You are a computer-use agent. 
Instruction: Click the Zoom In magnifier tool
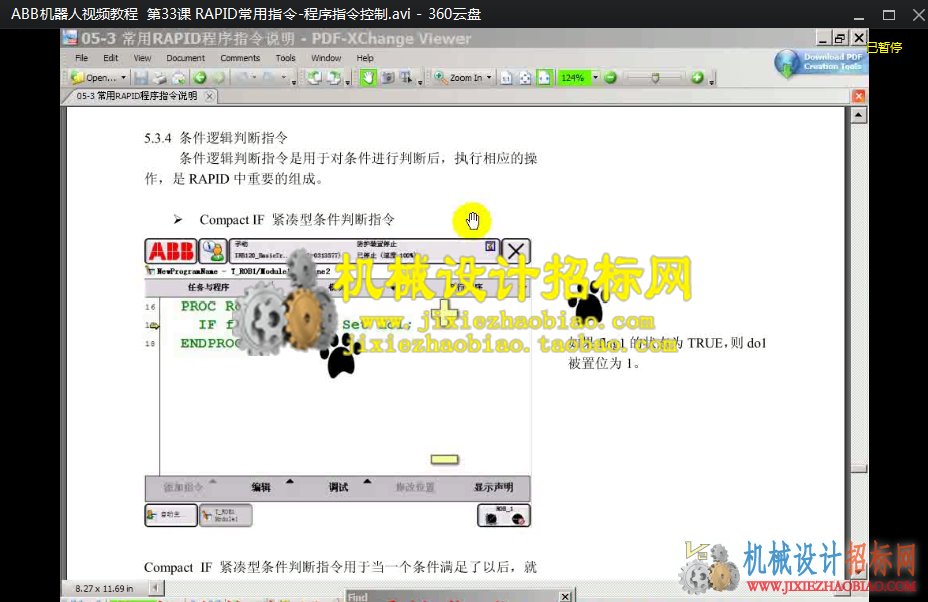click(459, 78)
